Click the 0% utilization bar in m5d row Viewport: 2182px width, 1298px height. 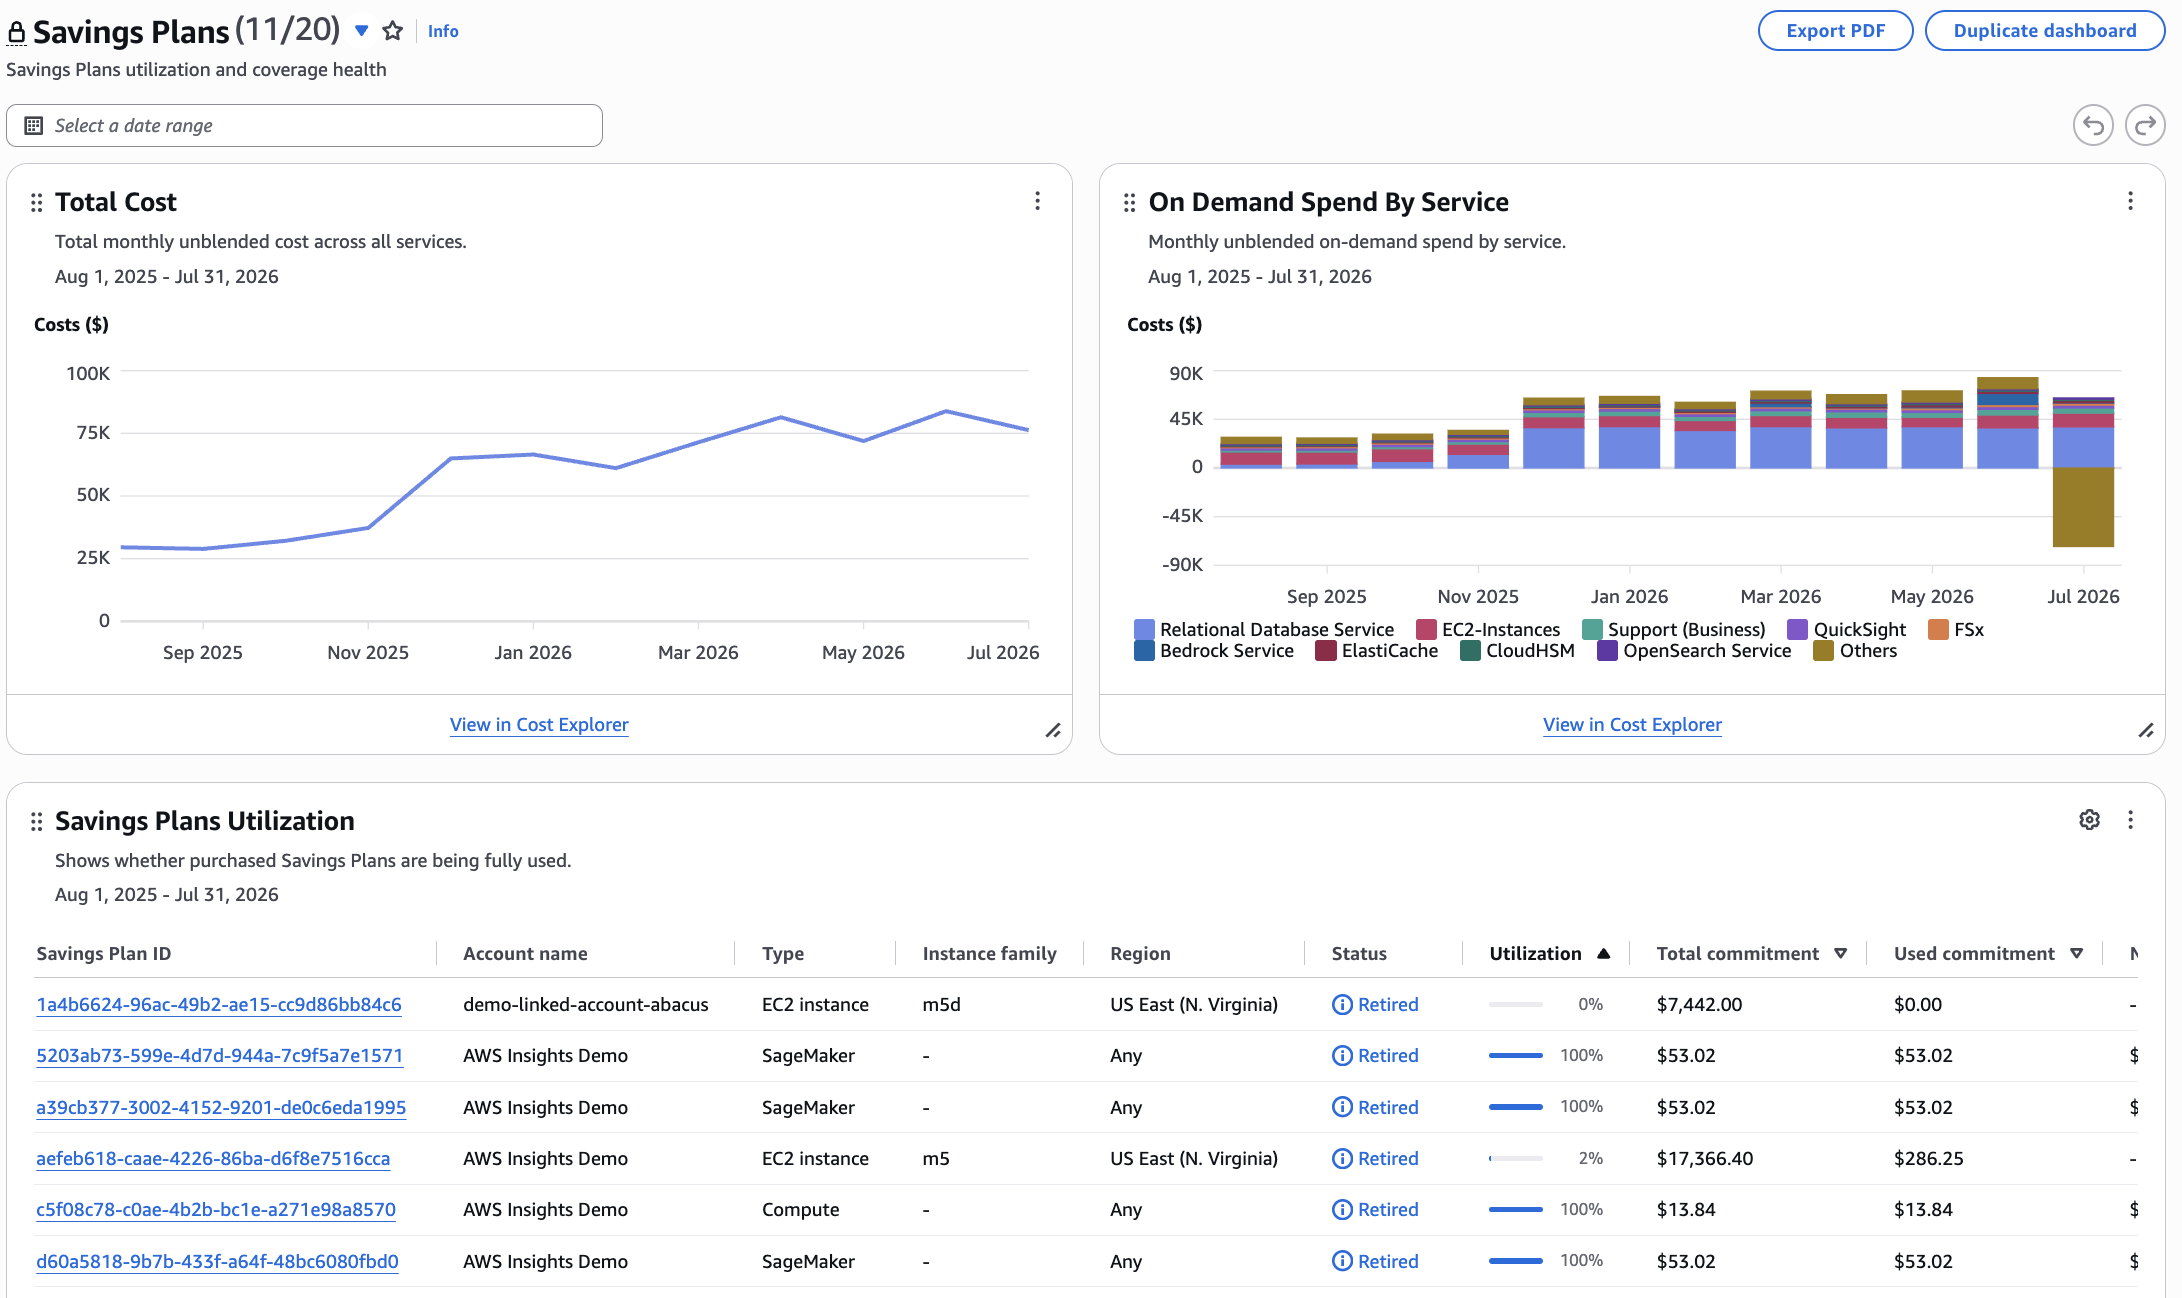tap(1516, 1004)
